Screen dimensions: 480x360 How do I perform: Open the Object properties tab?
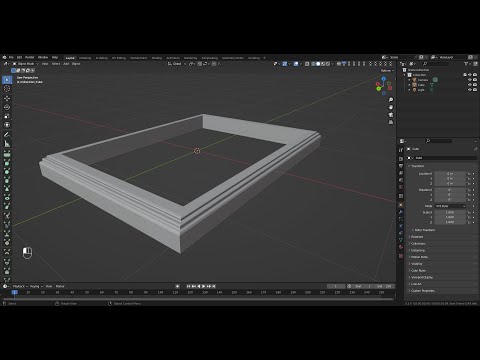pyautogui.click(x=401, y=205)
